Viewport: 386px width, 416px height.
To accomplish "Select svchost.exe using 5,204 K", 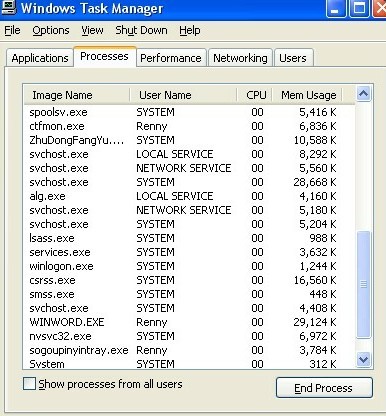I will coord(189,224).
